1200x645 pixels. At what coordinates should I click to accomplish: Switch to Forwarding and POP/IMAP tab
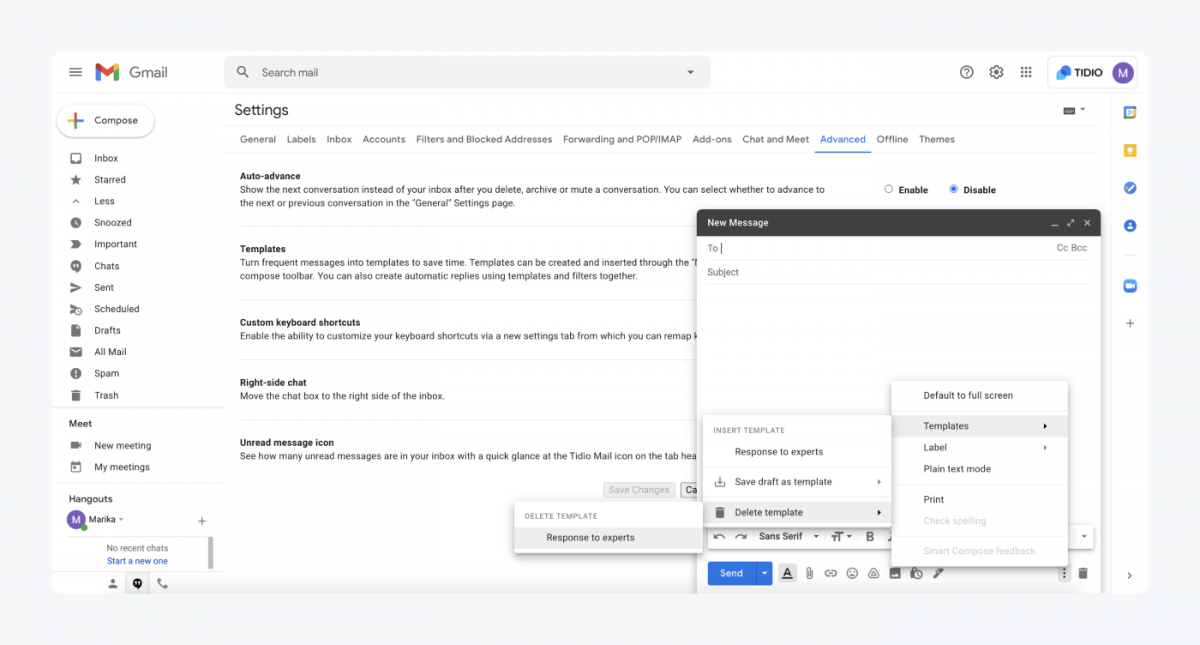(x=622, y=139)
